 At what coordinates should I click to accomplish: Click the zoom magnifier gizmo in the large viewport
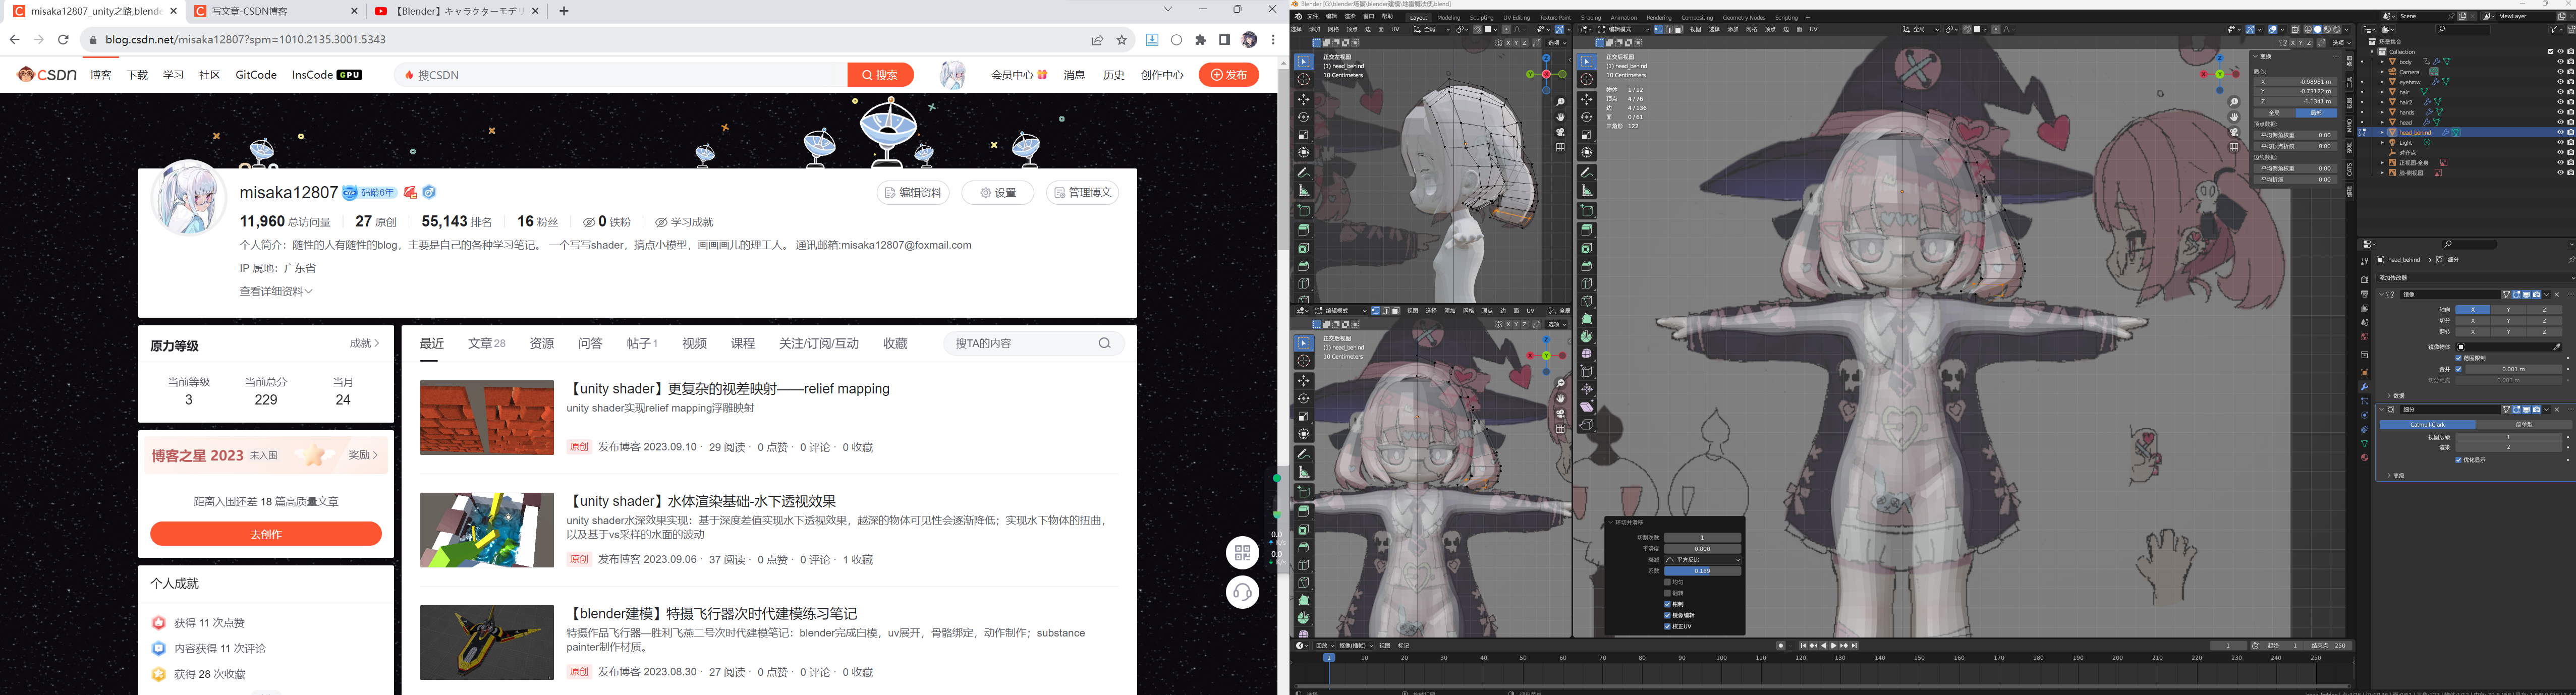pyautogui.click(x=2234, y=102)
